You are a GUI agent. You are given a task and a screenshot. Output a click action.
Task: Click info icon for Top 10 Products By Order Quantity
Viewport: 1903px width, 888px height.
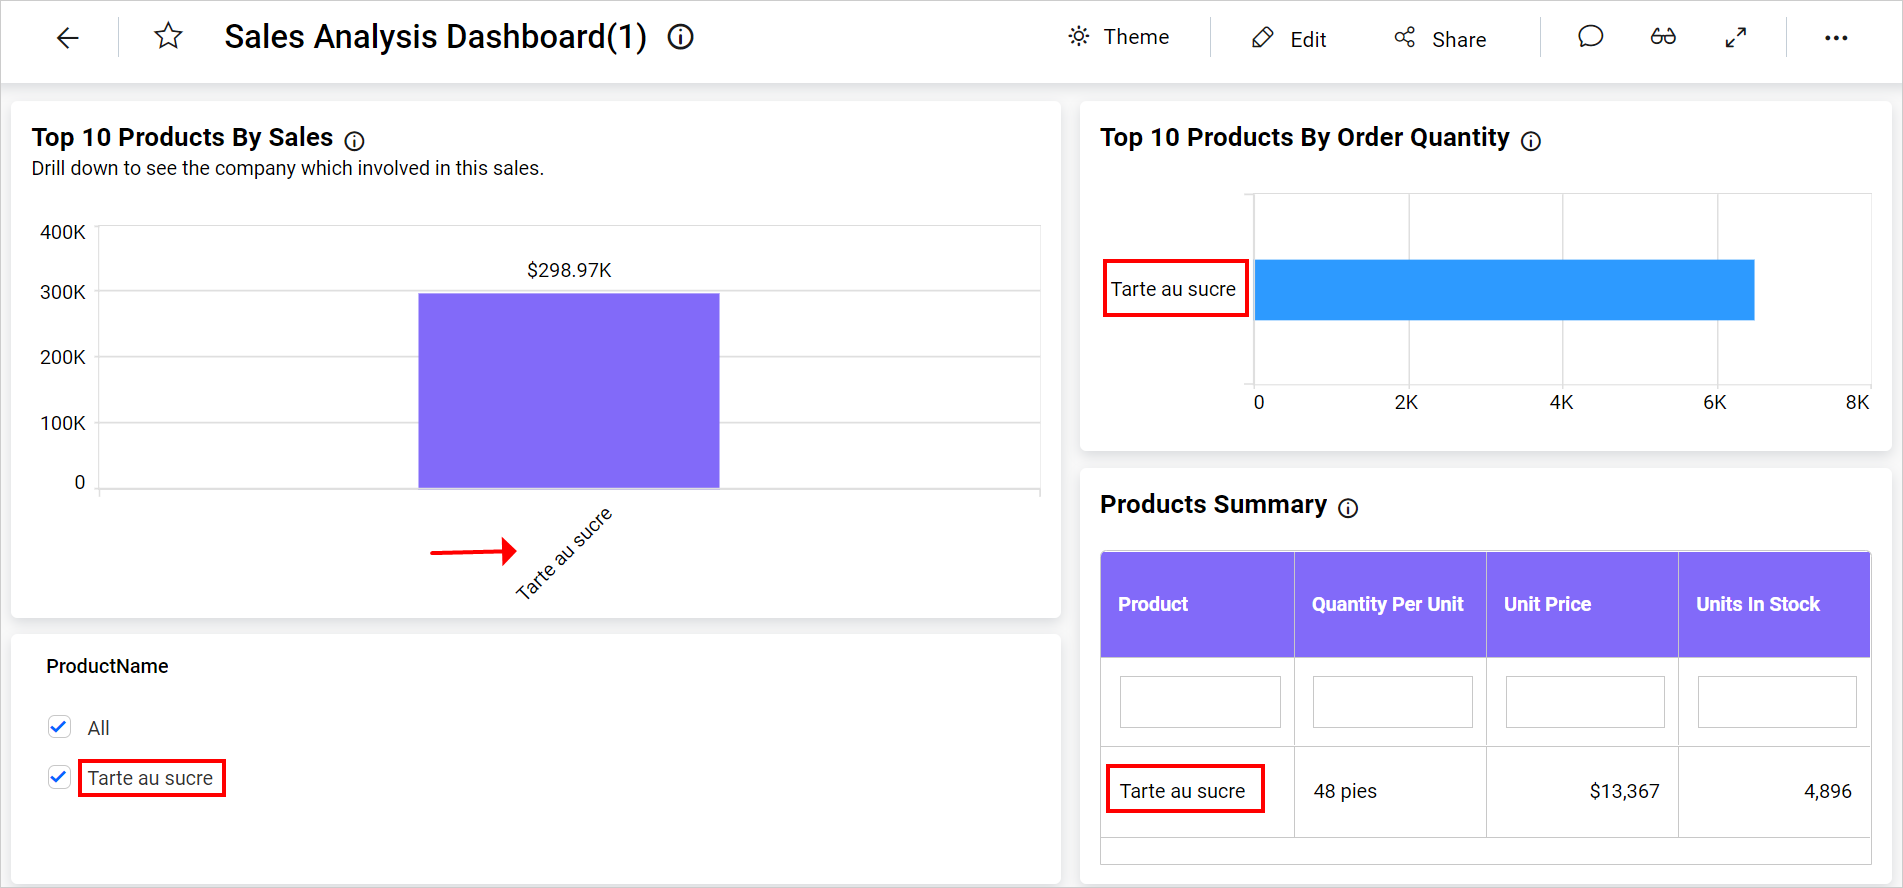pos(1531,141)
